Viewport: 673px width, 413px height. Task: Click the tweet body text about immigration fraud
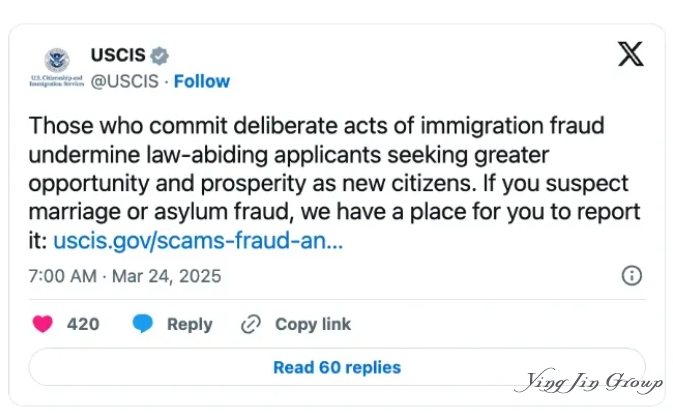click(334, 183)
